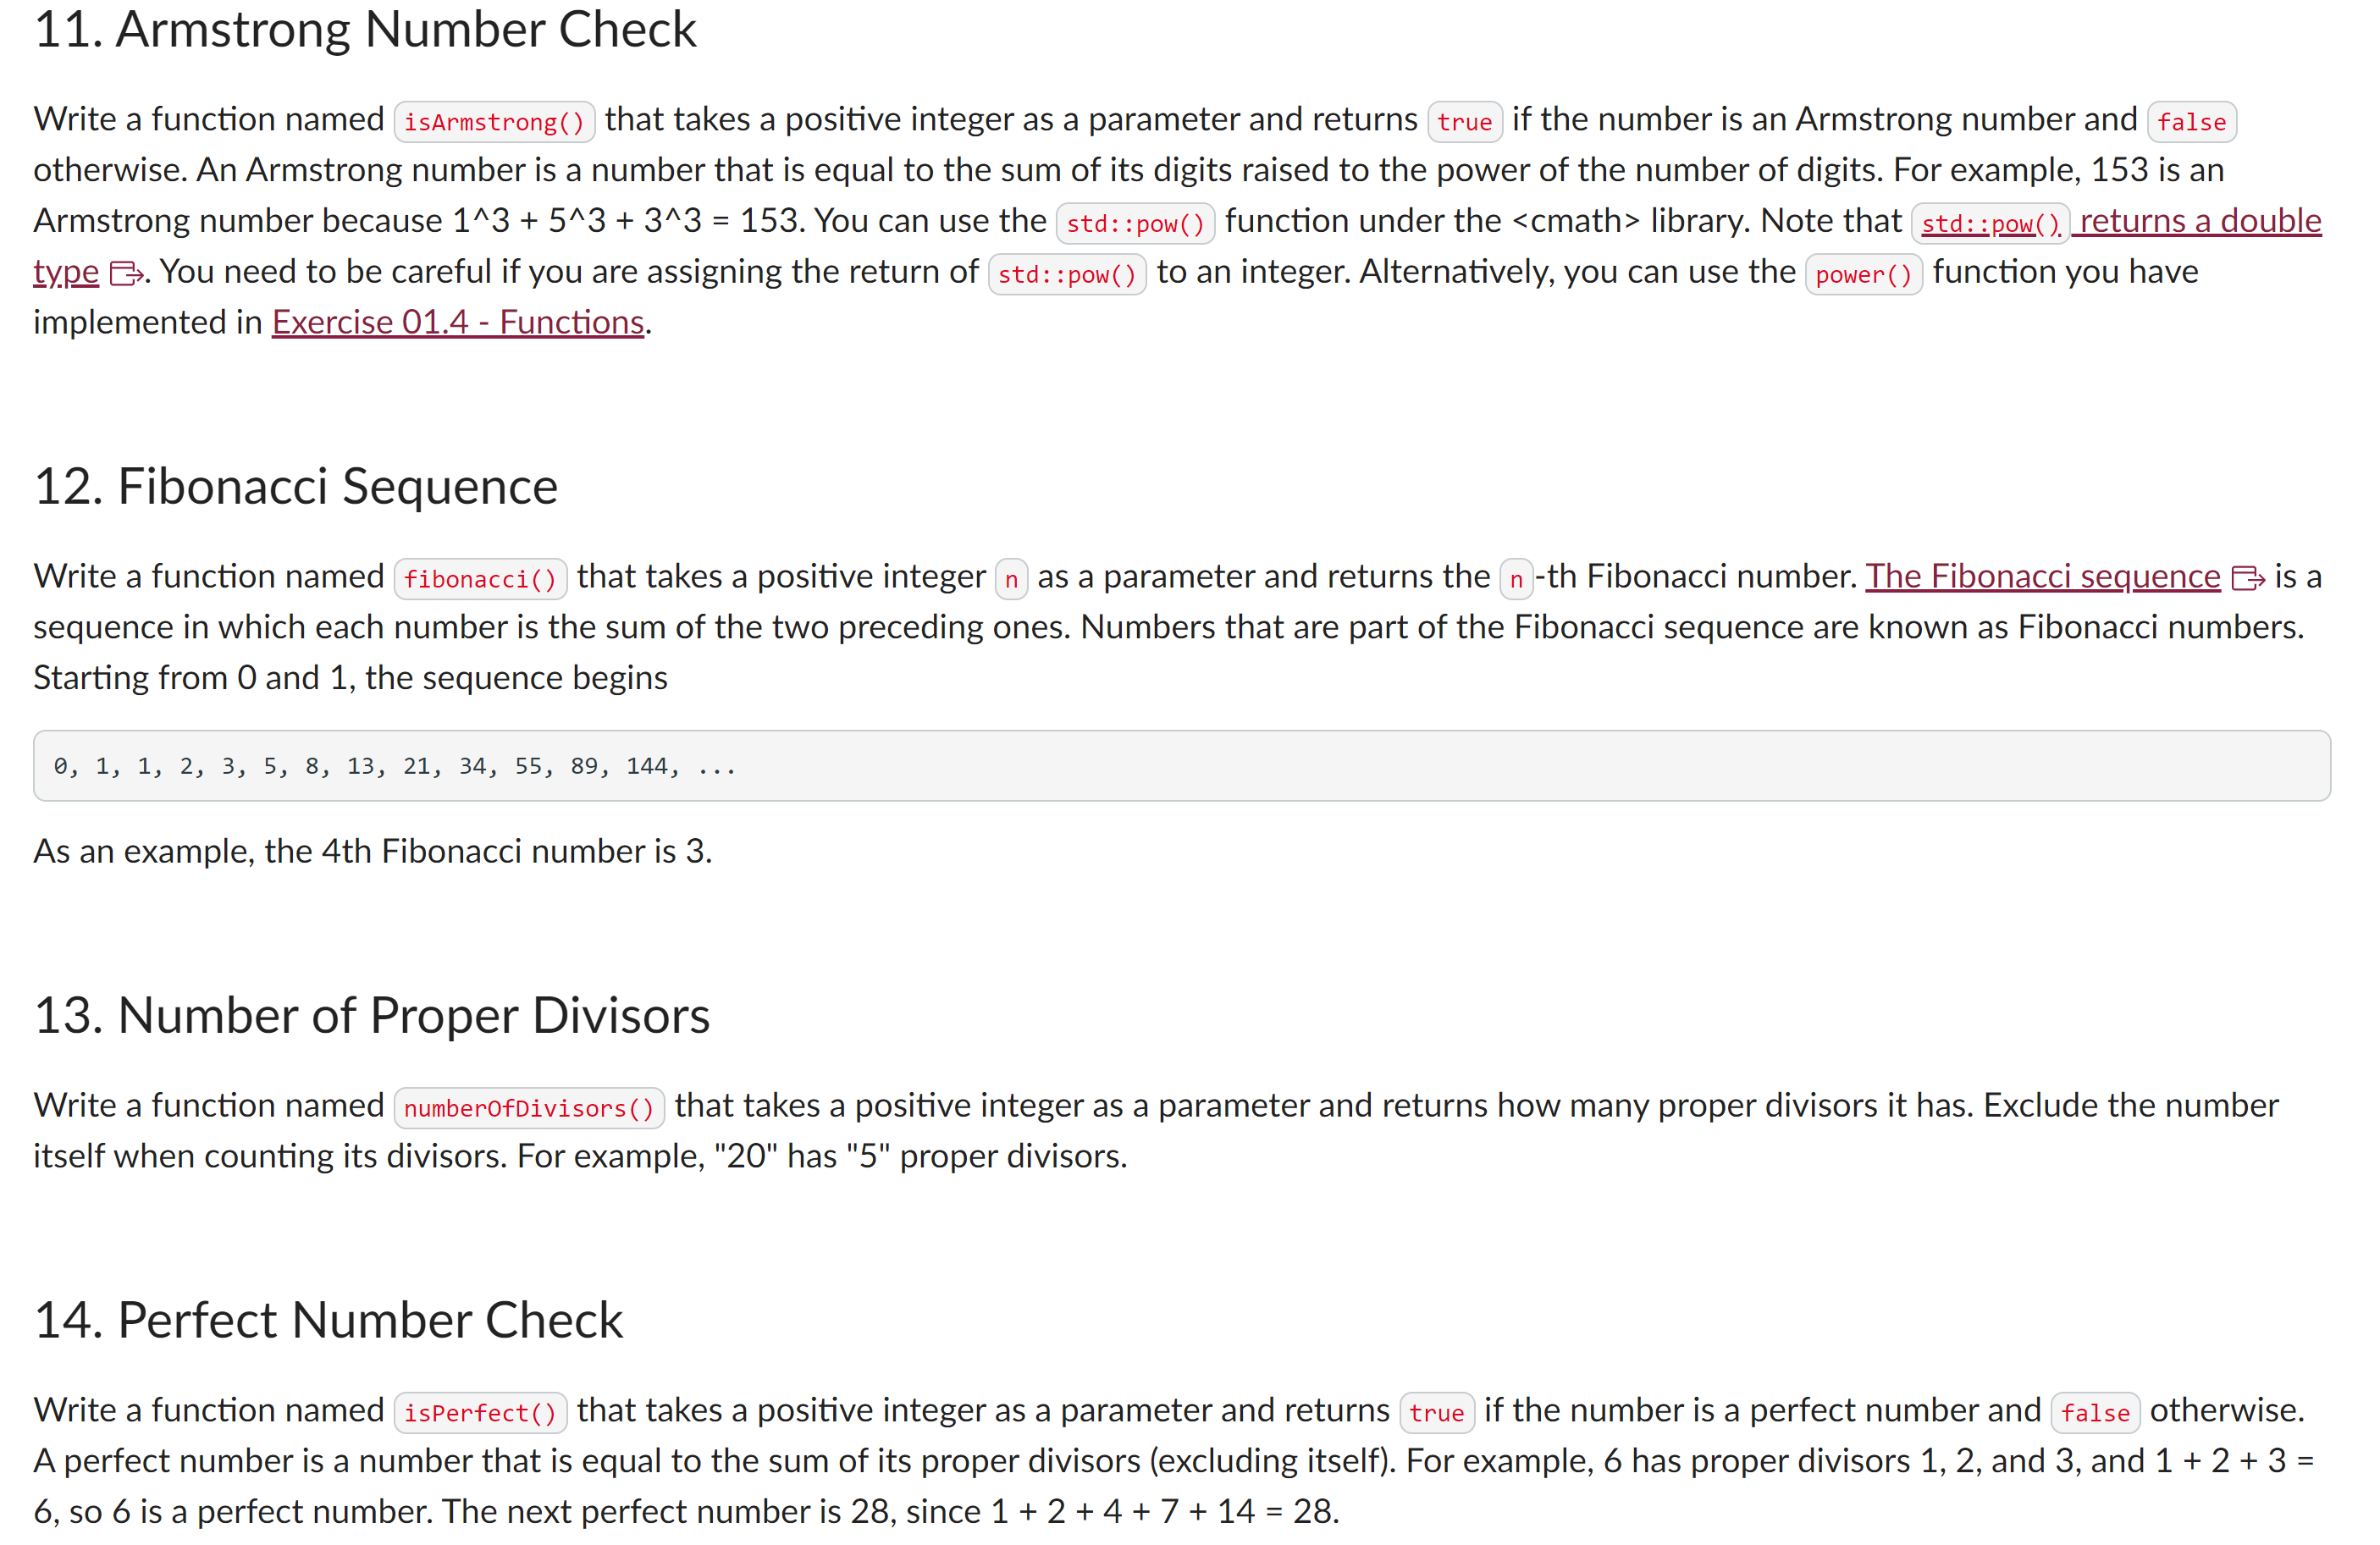
Task: Click the '14. Perfect Number Check' heading
Action: tap(328, 1321)
